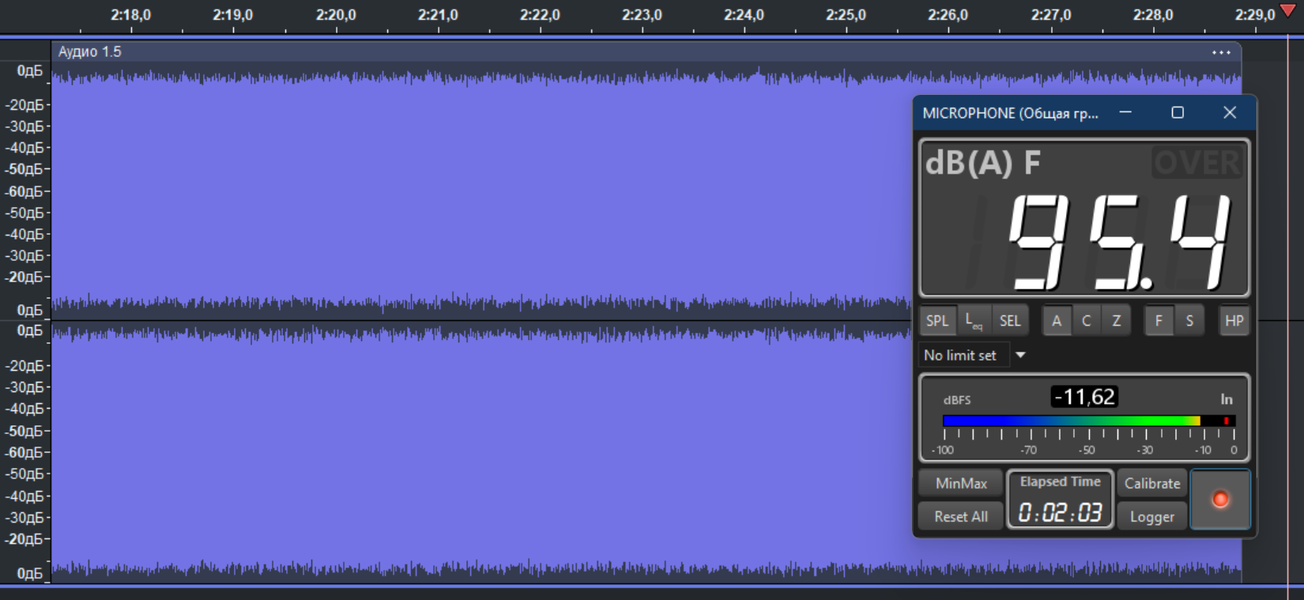
Task: Click the 2:19,0 mark on the timeline
Action: pos(233,15)
